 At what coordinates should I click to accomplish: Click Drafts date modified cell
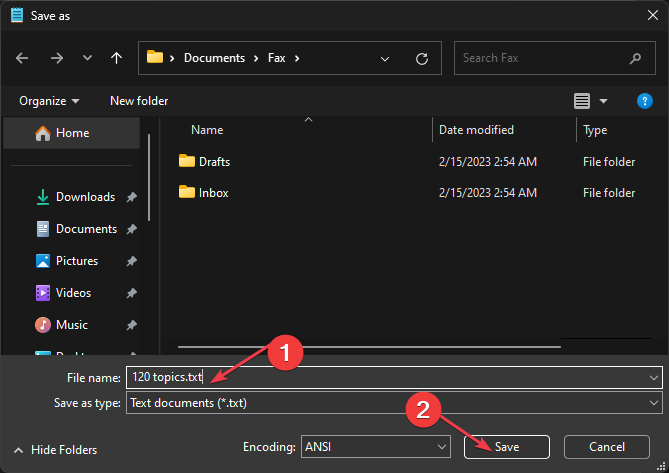click(x=488, y=162)
